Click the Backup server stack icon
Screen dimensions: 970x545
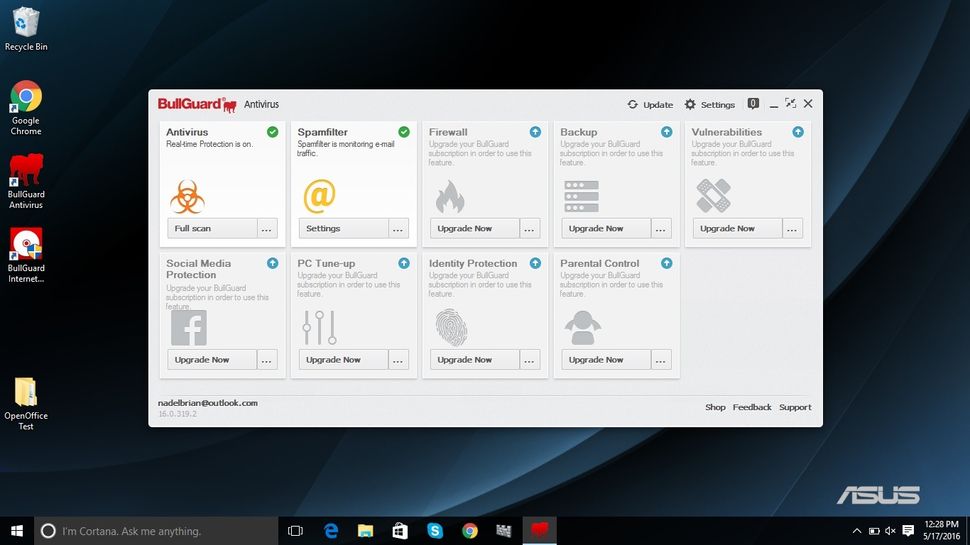[582, 196]
